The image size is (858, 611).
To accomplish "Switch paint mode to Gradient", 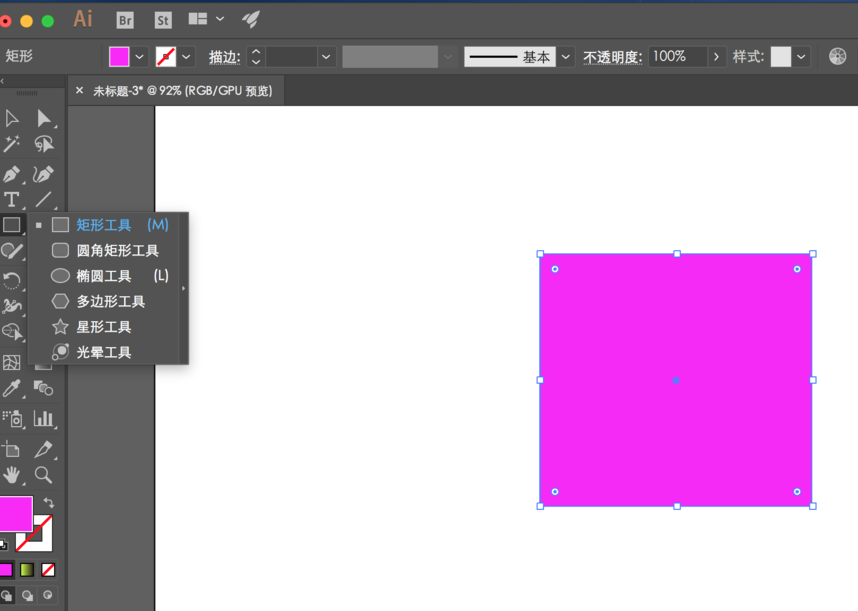I will pos(27,570).
